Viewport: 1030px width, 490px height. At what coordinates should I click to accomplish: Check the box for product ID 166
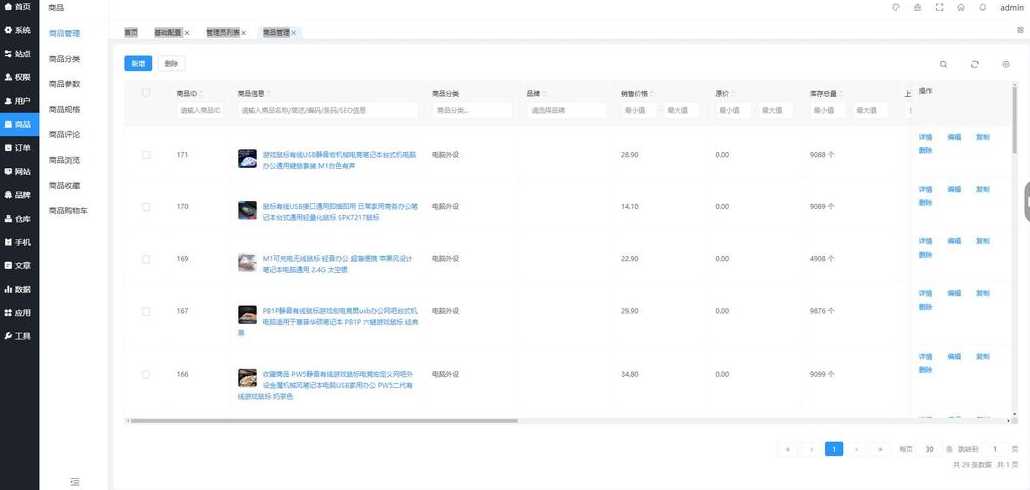146,374
